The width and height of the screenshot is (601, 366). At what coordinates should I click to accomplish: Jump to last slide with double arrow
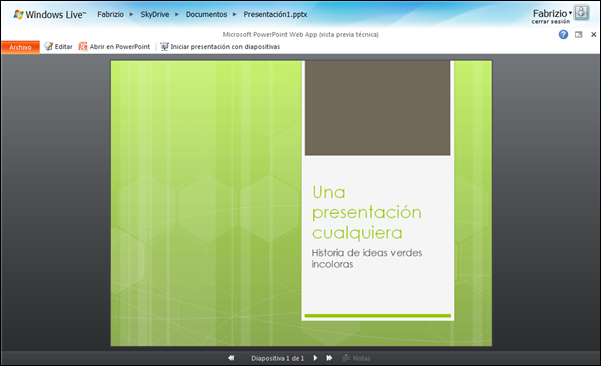coord(329,358)
